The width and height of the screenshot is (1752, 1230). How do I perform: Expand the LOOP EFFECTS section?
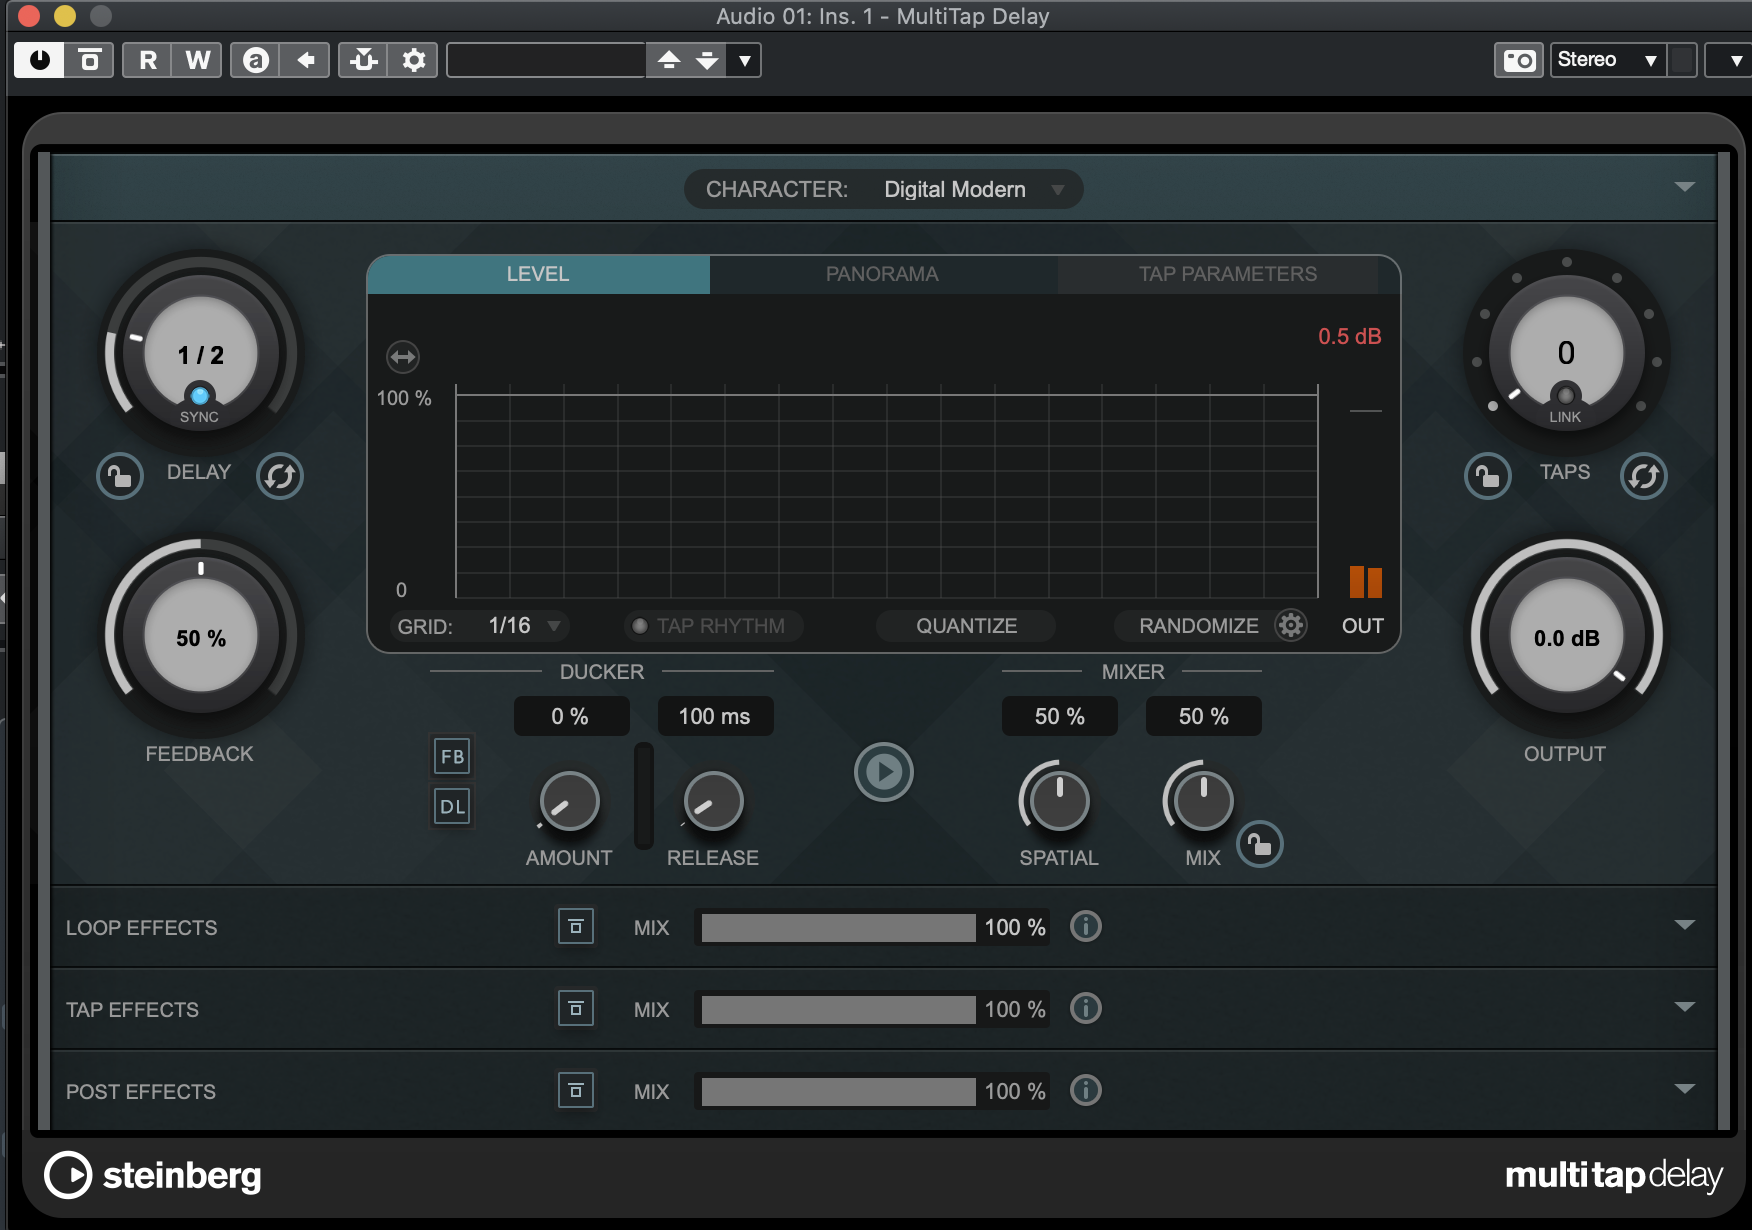click(x=1685, y=925)
